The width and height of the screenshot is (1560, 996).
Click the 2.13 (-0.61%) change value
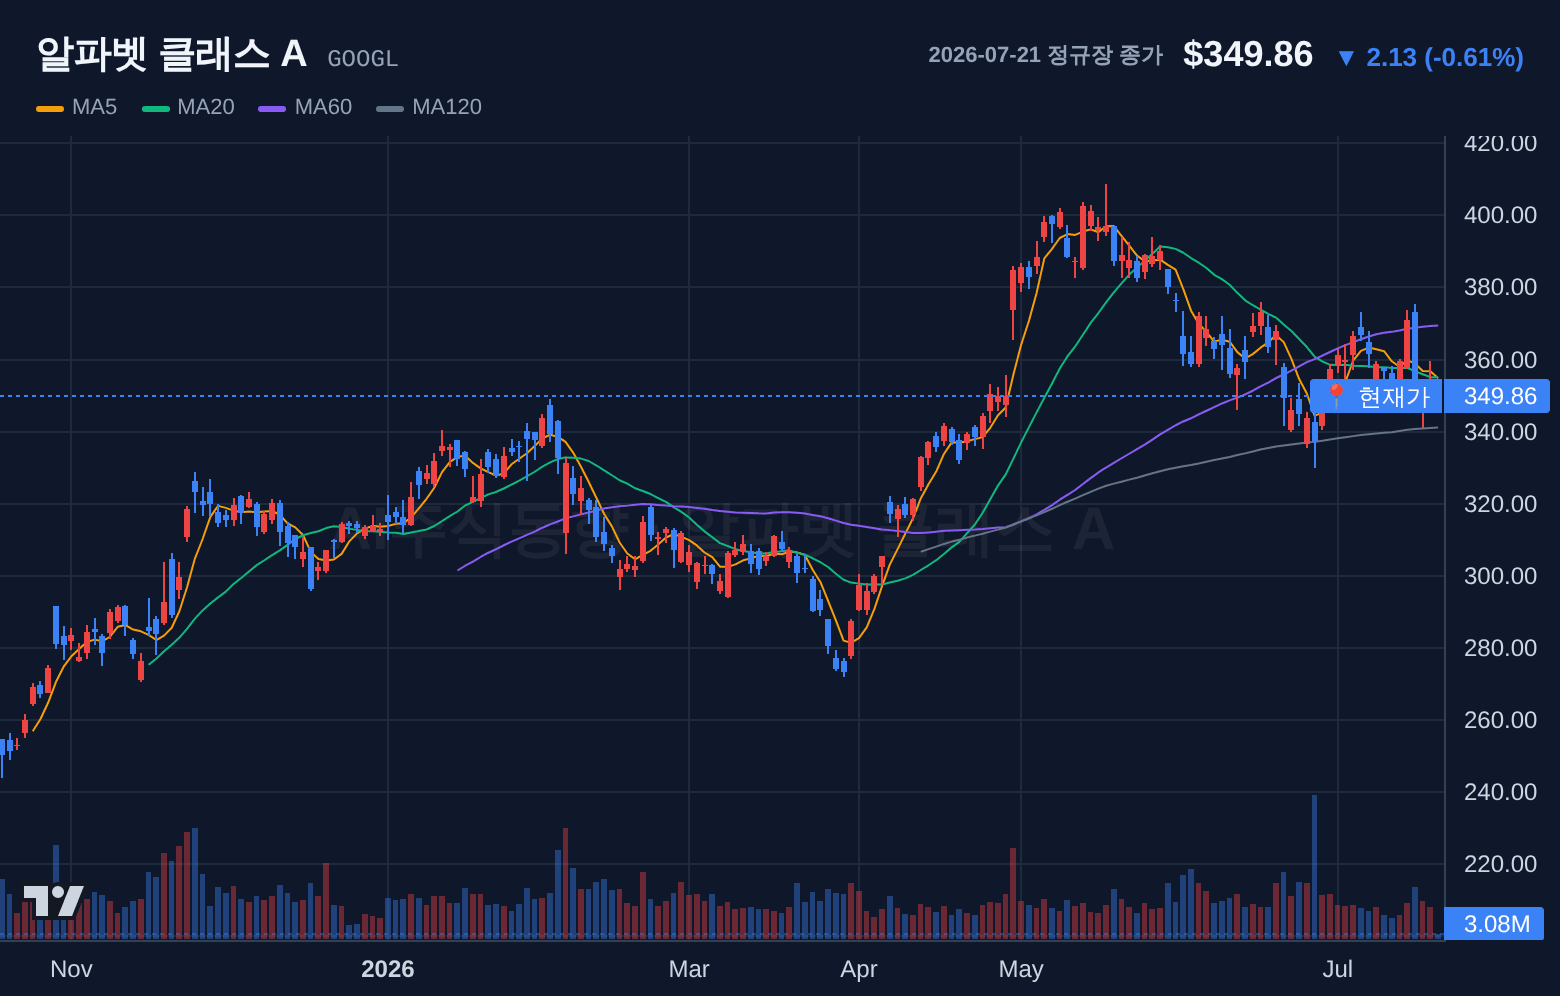[1445, 57]
